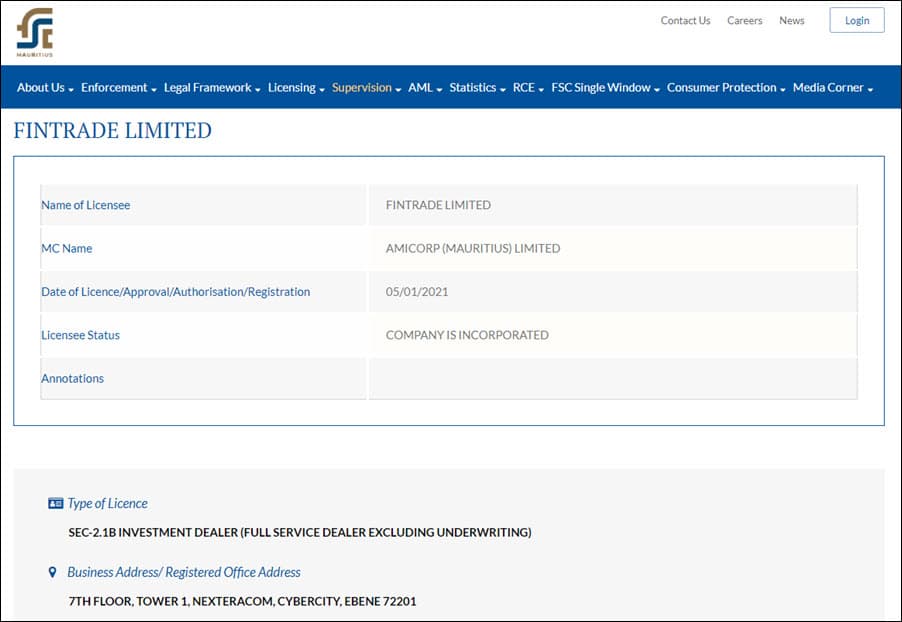Expand the Media Corner dropdown
902x622 pixels.
coord(833,88)
